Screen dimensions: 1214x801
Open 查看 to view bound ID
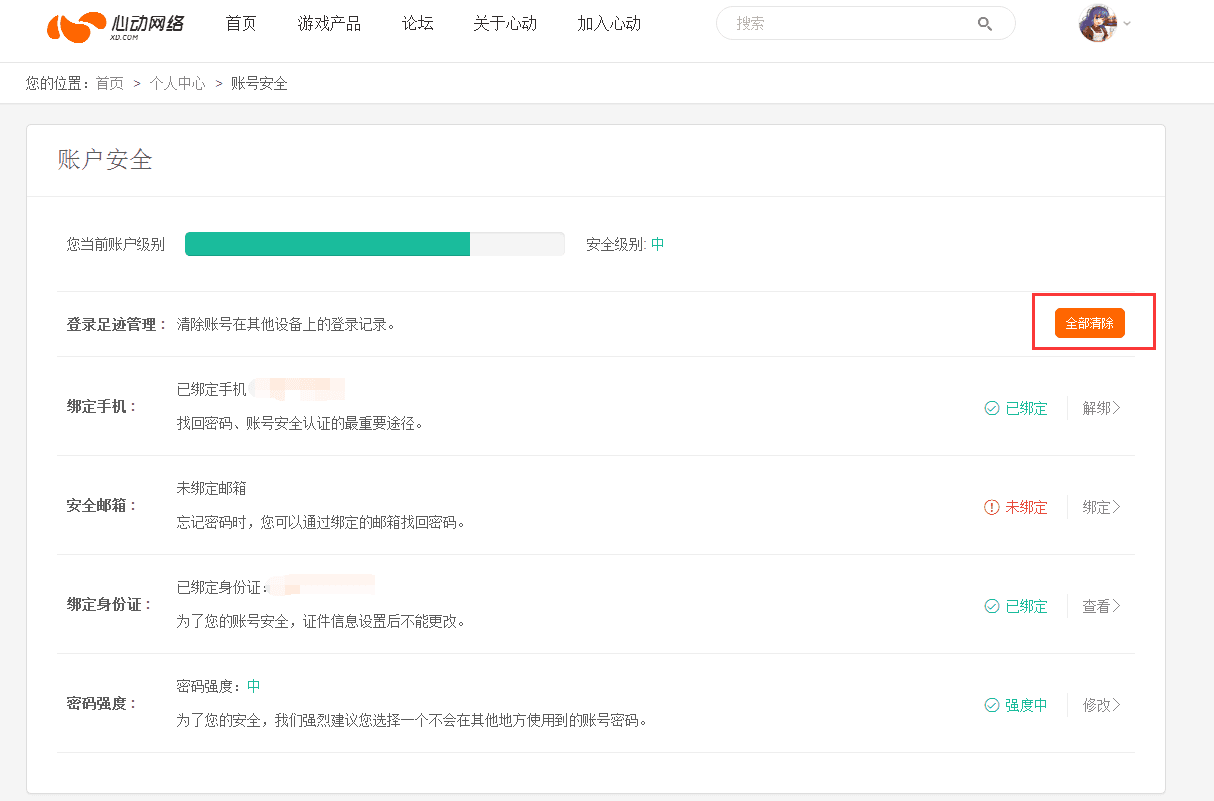coord(1101,606)
